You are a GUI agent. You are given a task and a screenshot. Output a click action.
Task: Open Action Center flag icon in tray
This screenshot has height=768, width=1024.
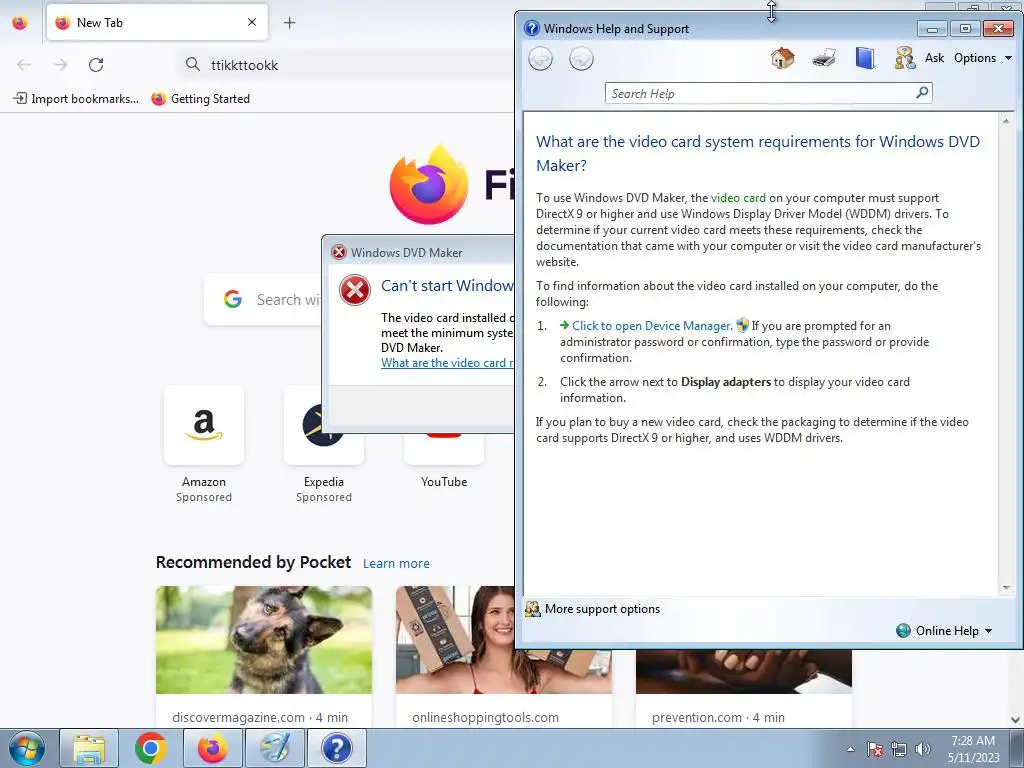tap(875, 749)
